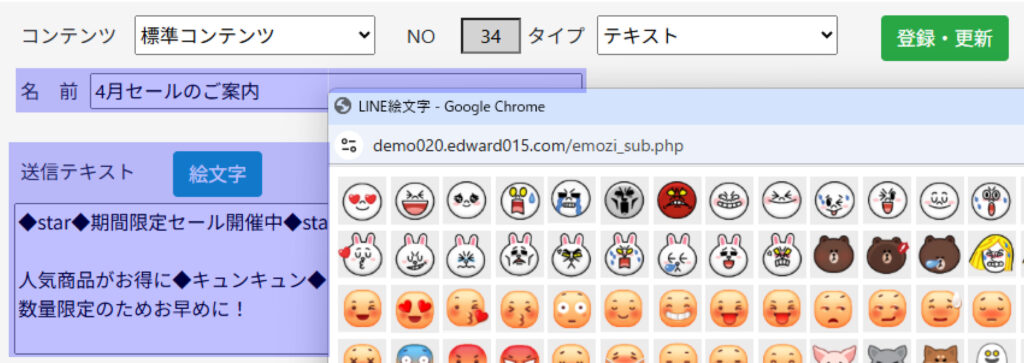The height and width of the screenshot is (363, 1024).
Task: Open the コンテンツ dropdown
Action: [x=255, y=35]
